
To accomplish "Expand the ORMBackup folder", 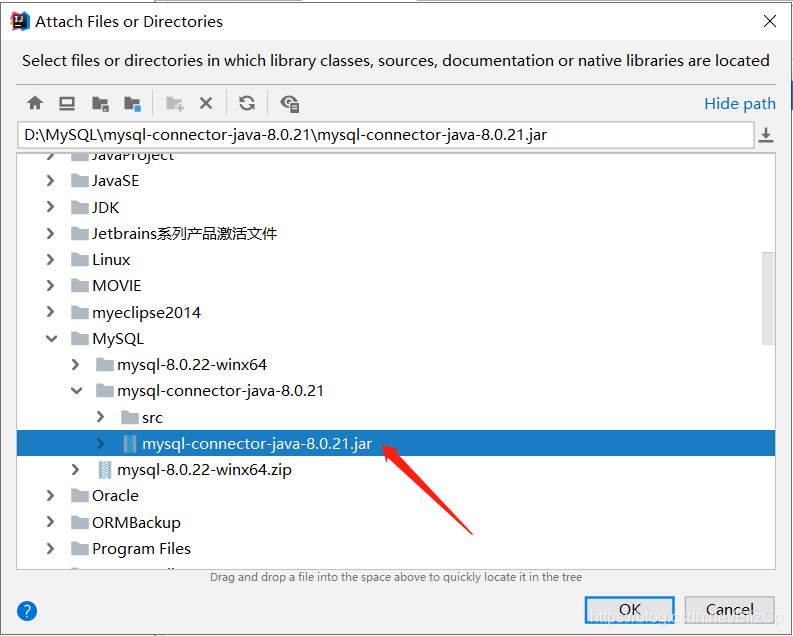I will tap(51, 522).
